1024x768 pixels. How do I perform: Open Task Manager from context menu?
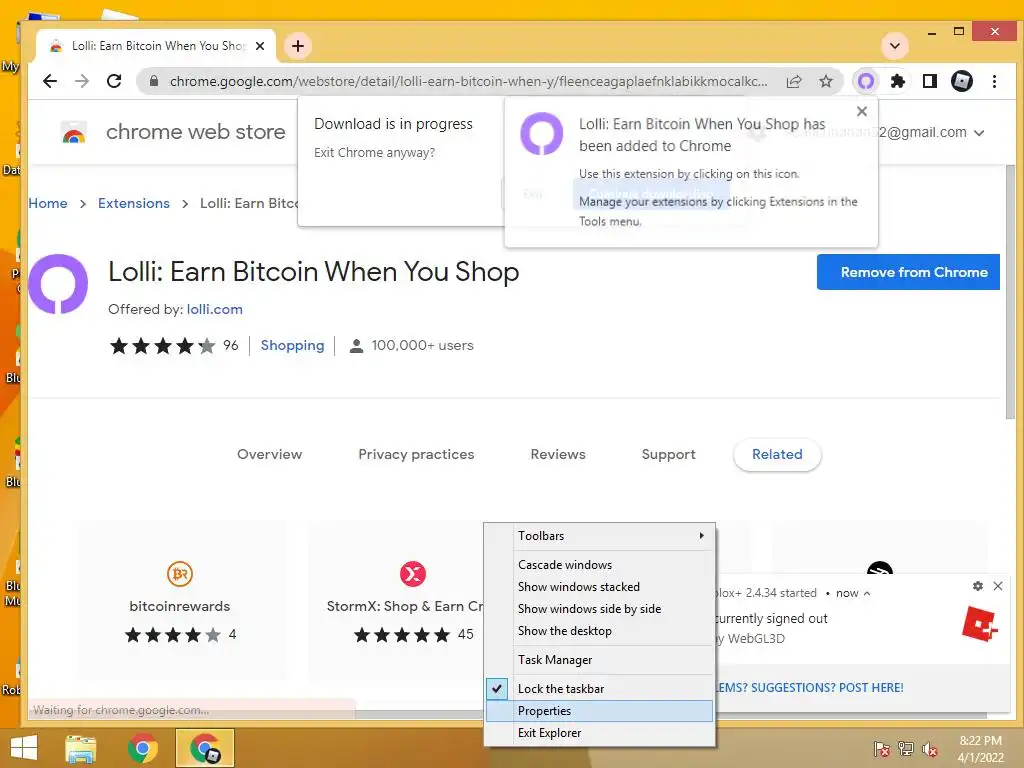(600, 660)
